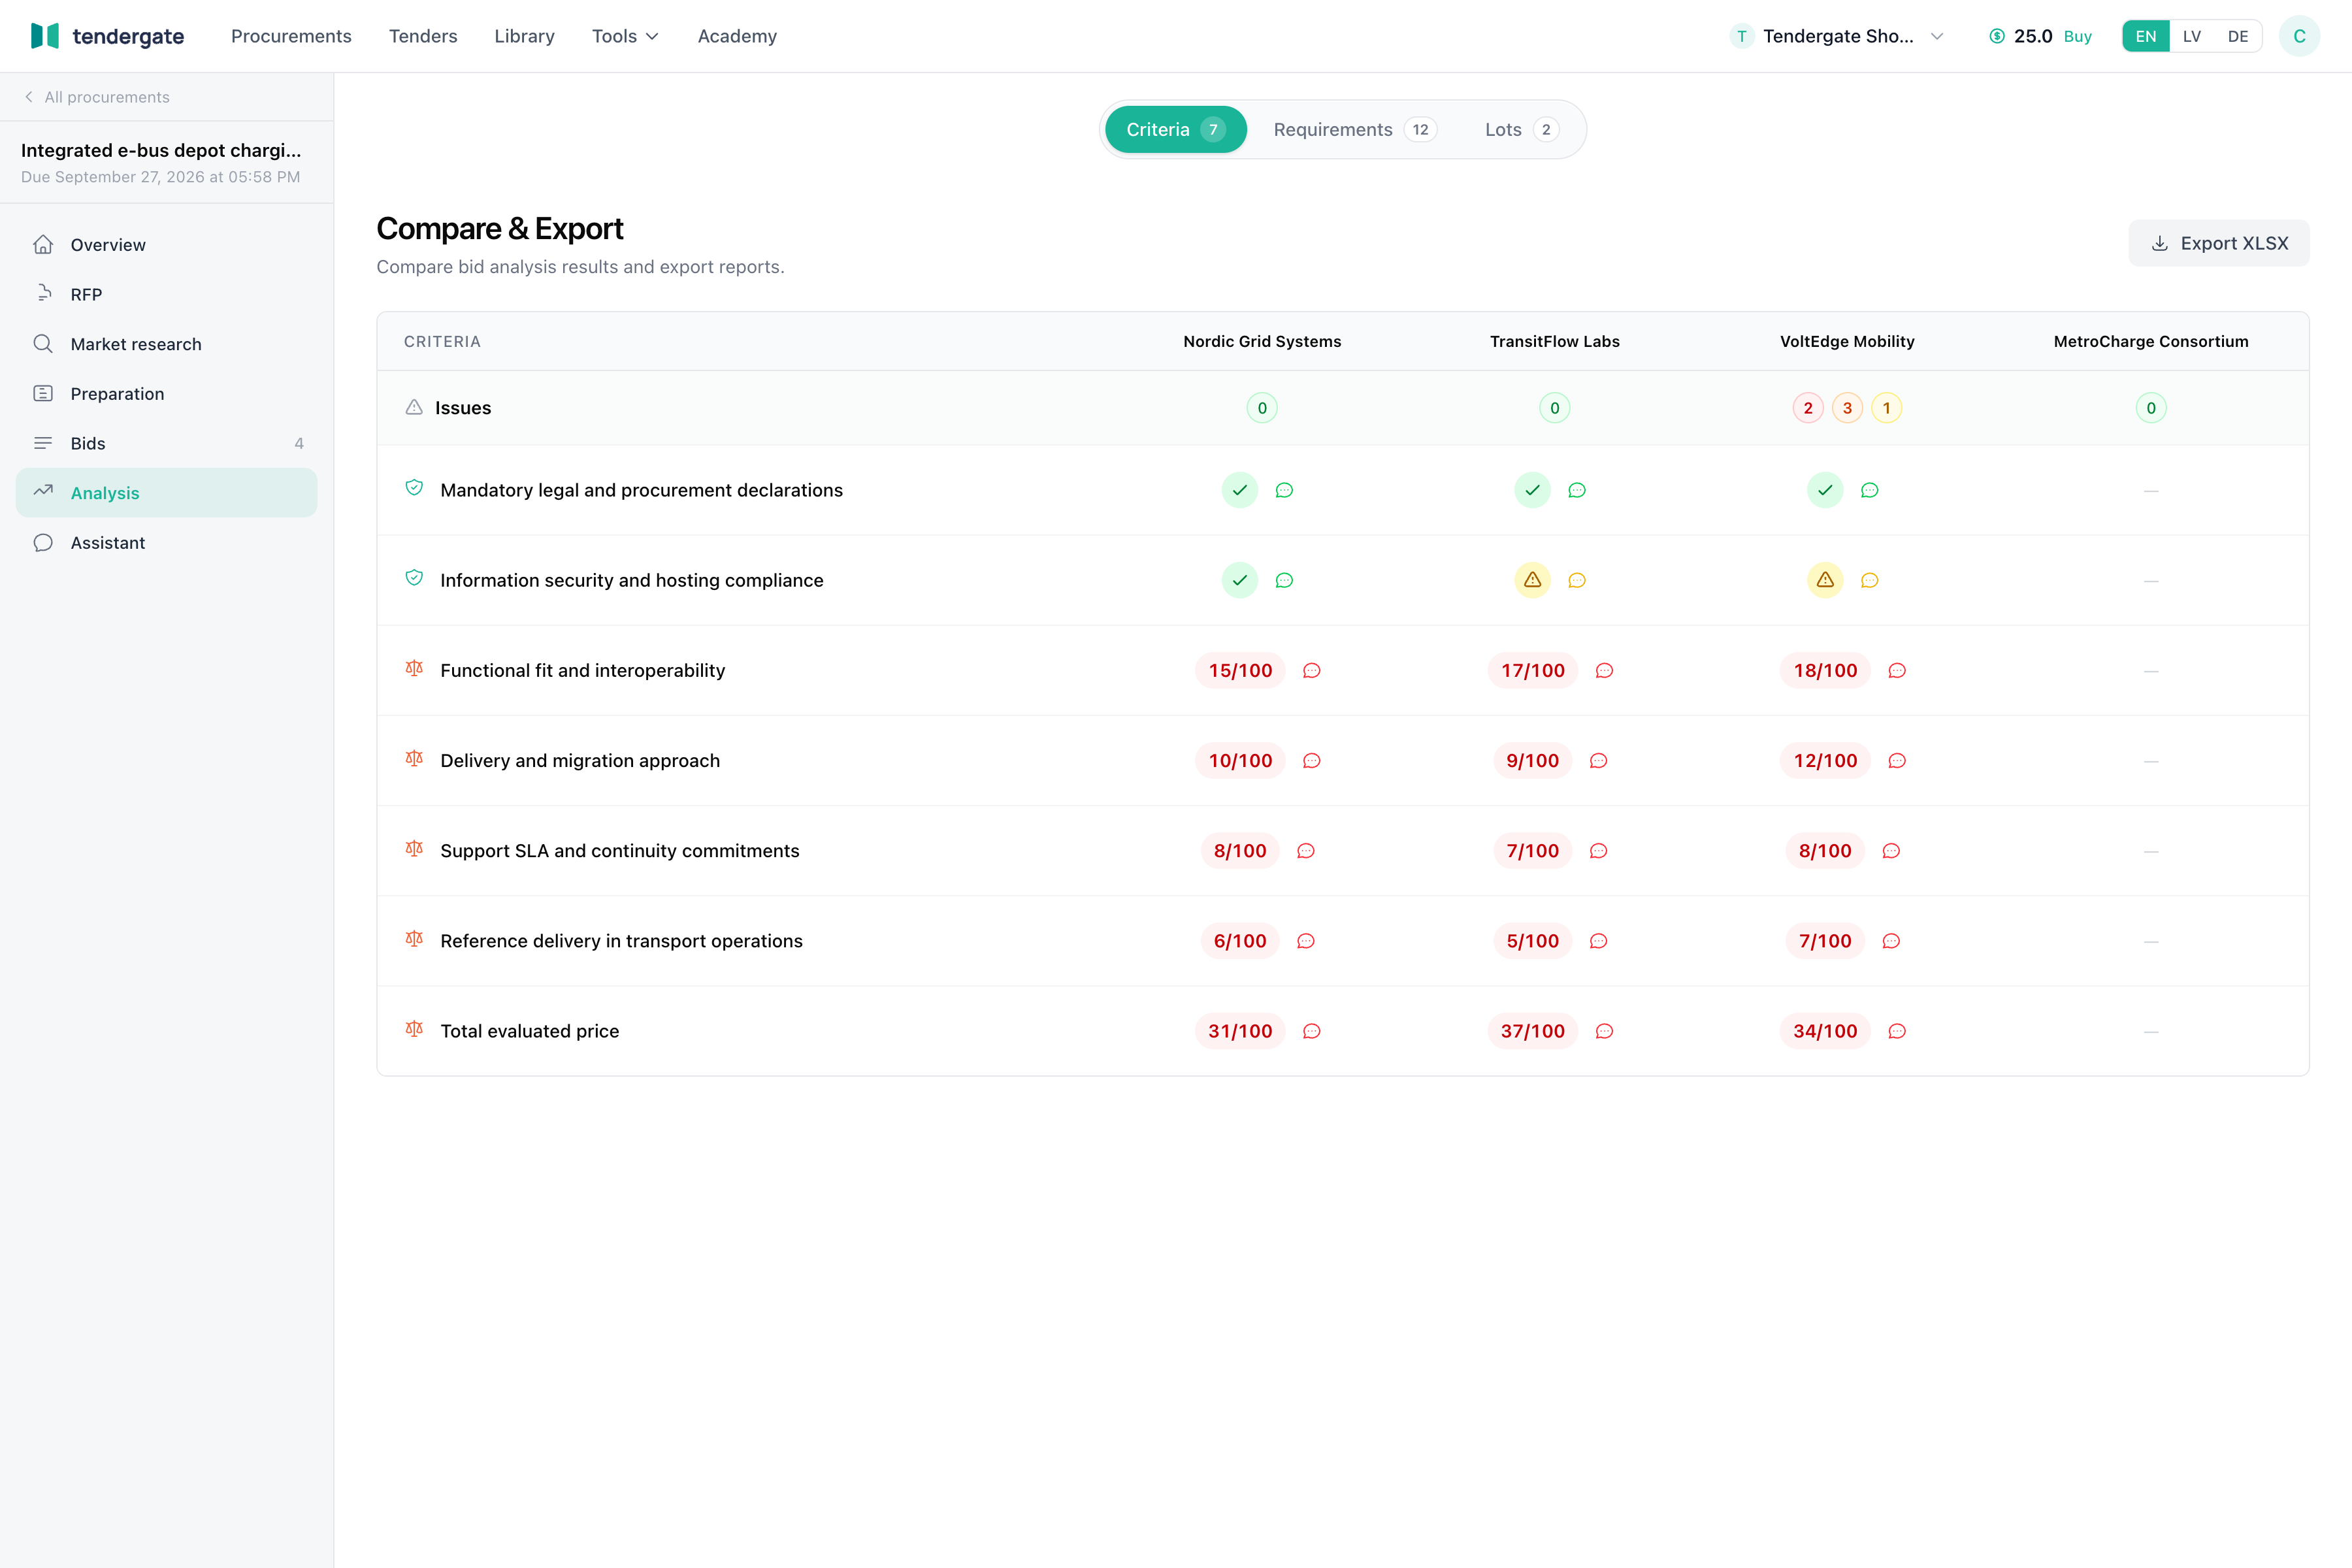The height and width of the screenshot is (1568, 2352).
Task: Open comment beside VoltEdge 12/100 score
Action: (x=1897, y=761)
